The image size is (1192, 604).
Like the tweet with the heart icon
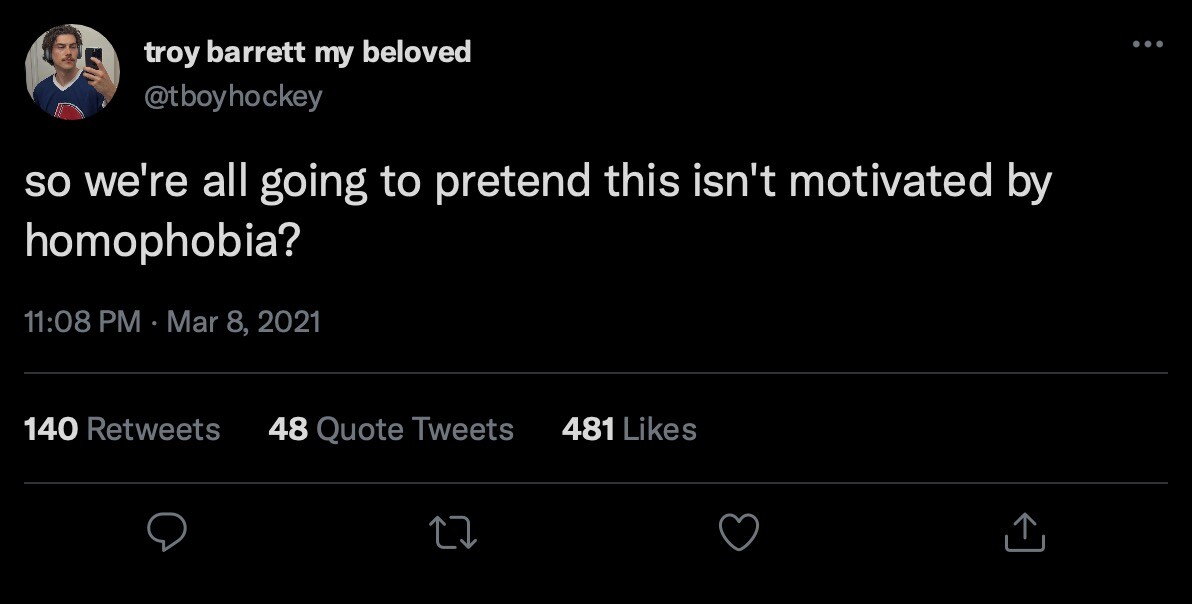coord(740,533)
